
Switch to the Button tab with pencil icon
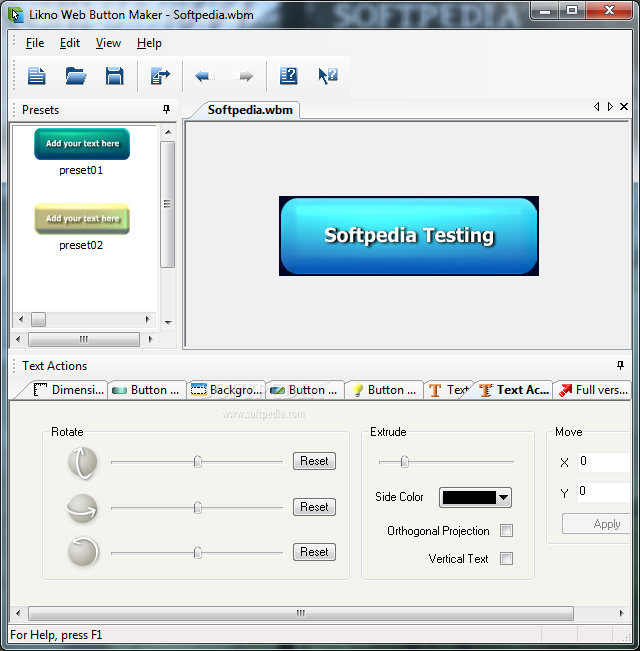click(305, 390)
